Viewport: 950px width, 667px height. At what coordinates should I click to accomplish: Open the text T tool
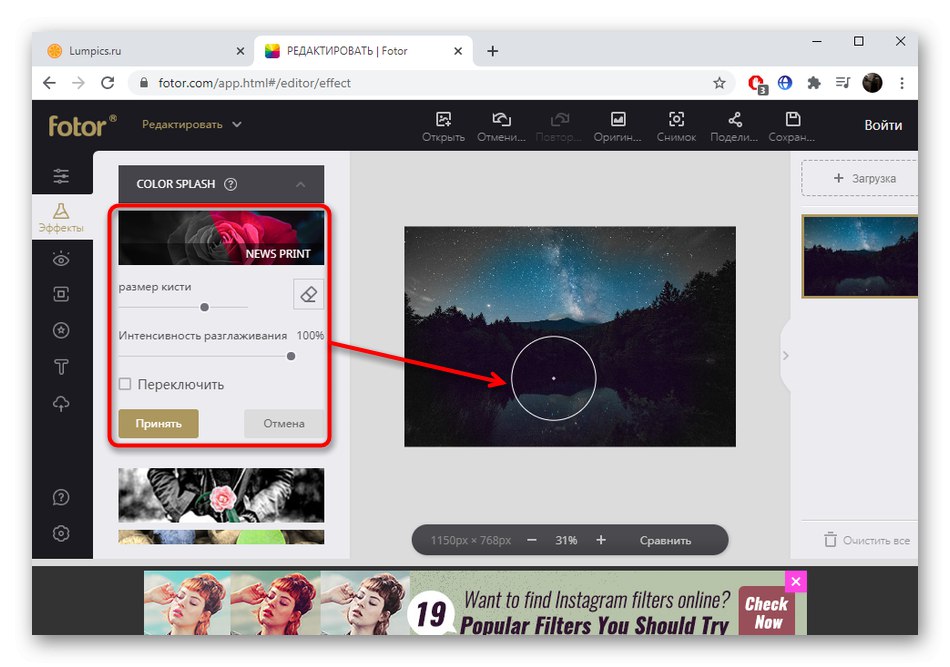pos(61,367)
